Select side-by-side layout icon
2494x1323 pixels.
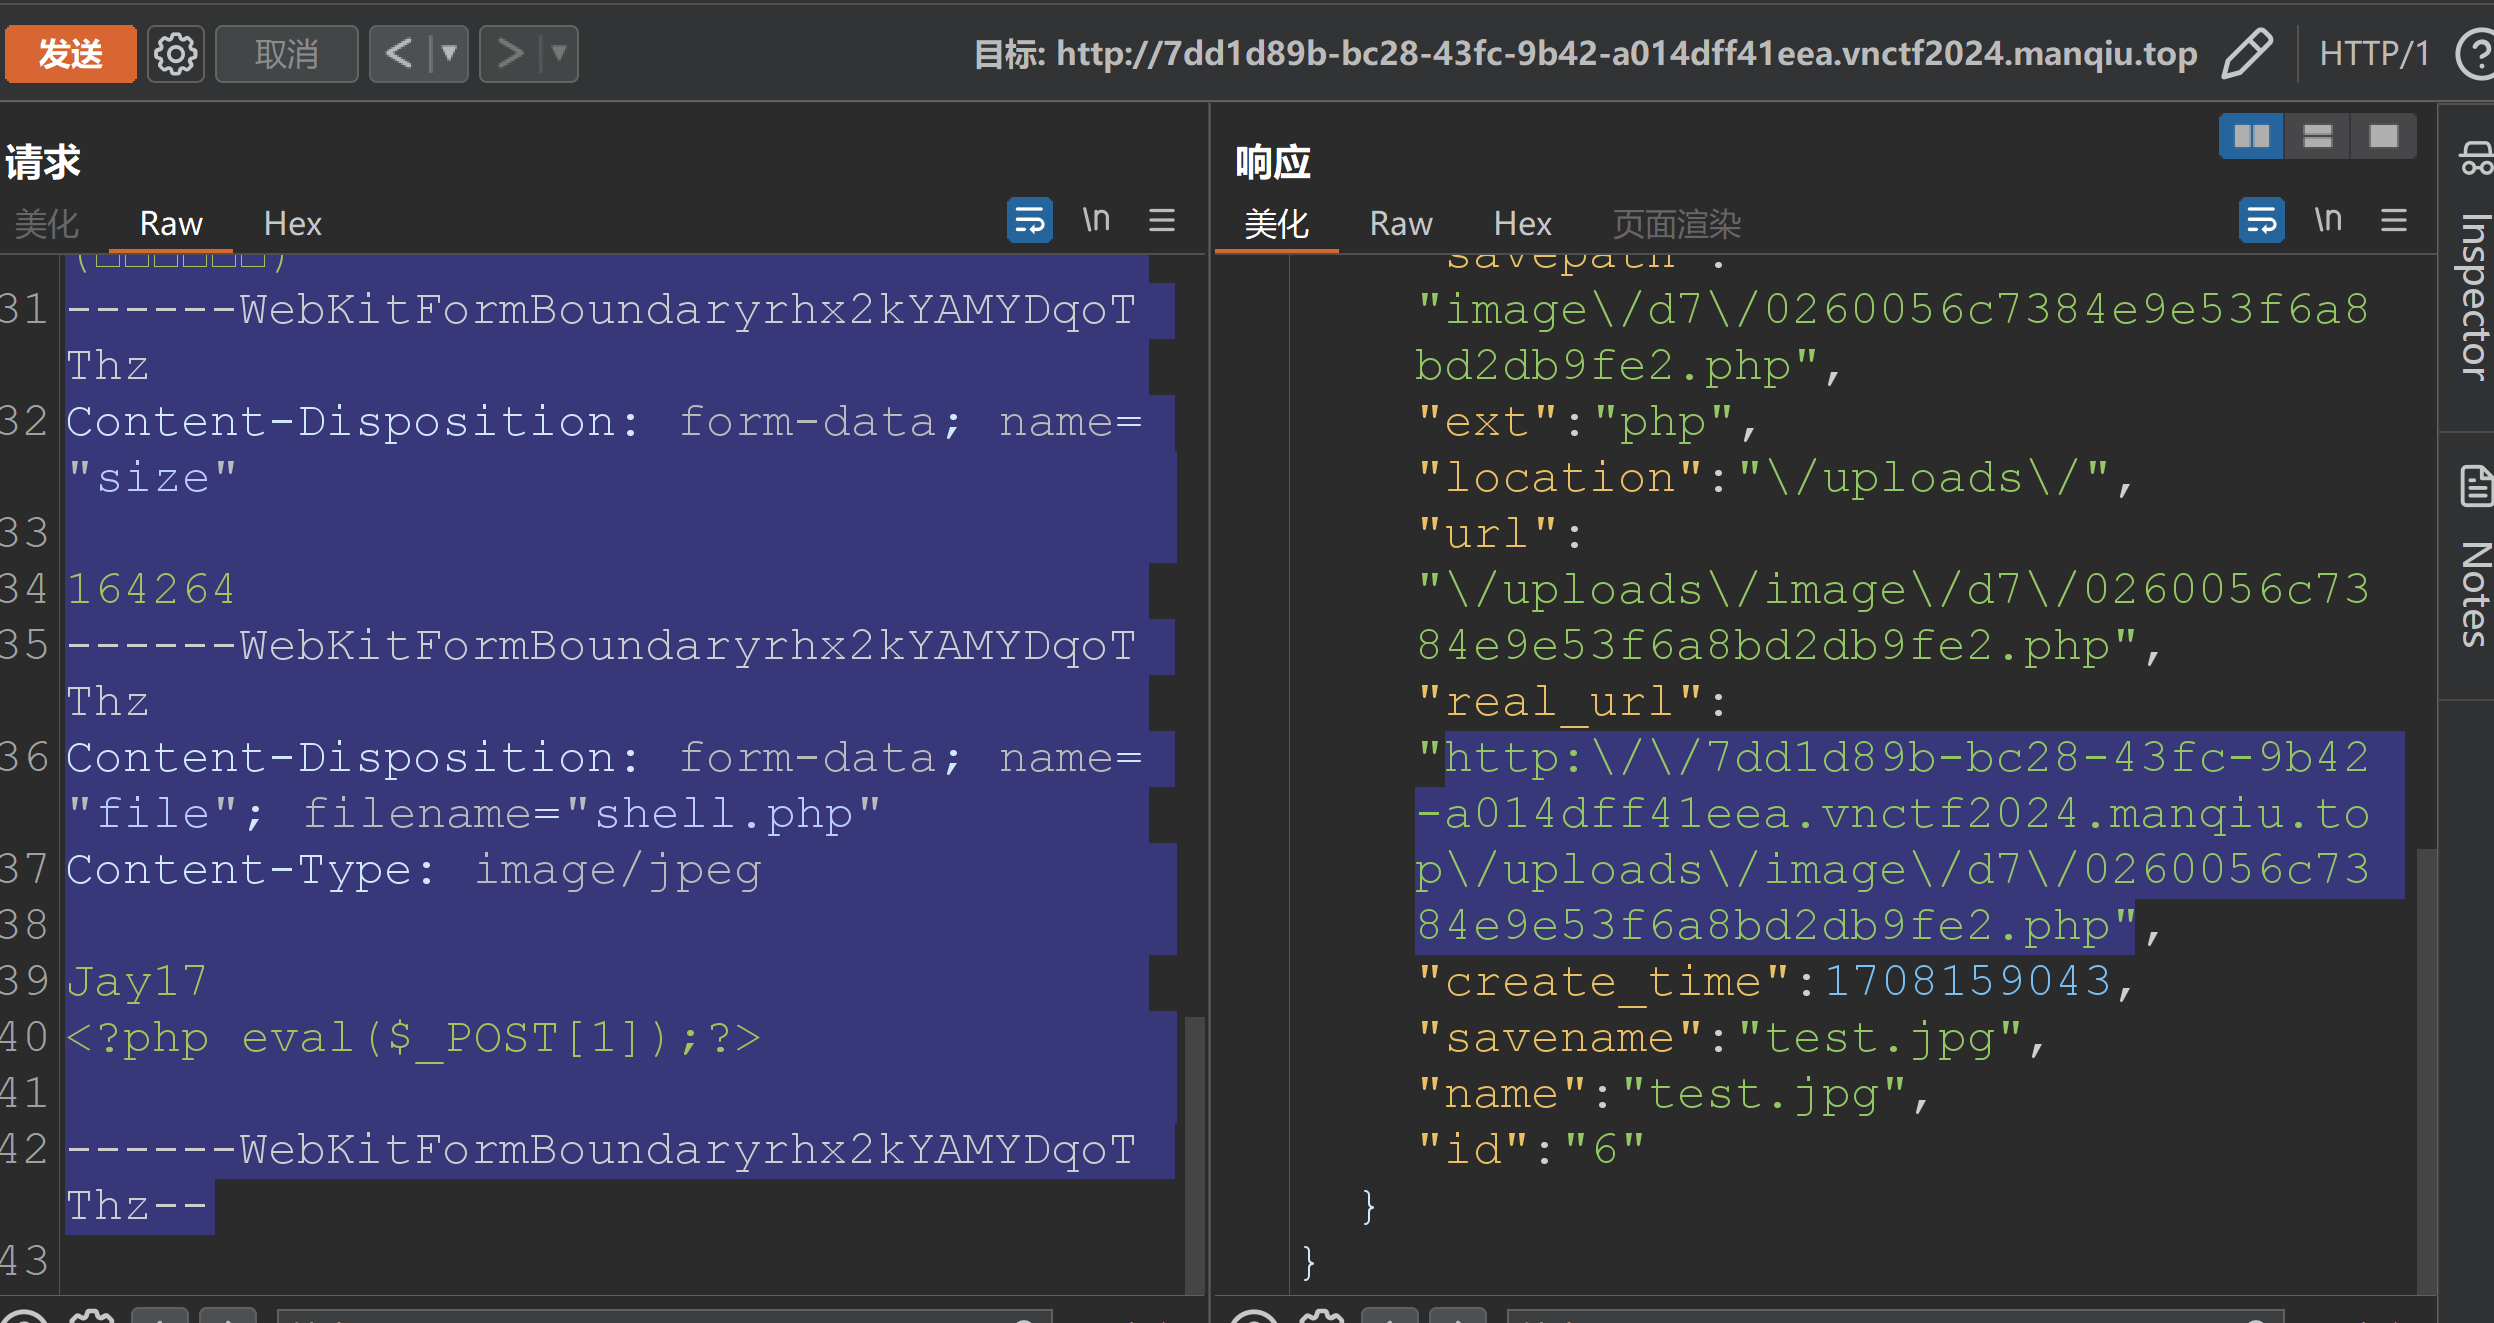pos(2251,136)
